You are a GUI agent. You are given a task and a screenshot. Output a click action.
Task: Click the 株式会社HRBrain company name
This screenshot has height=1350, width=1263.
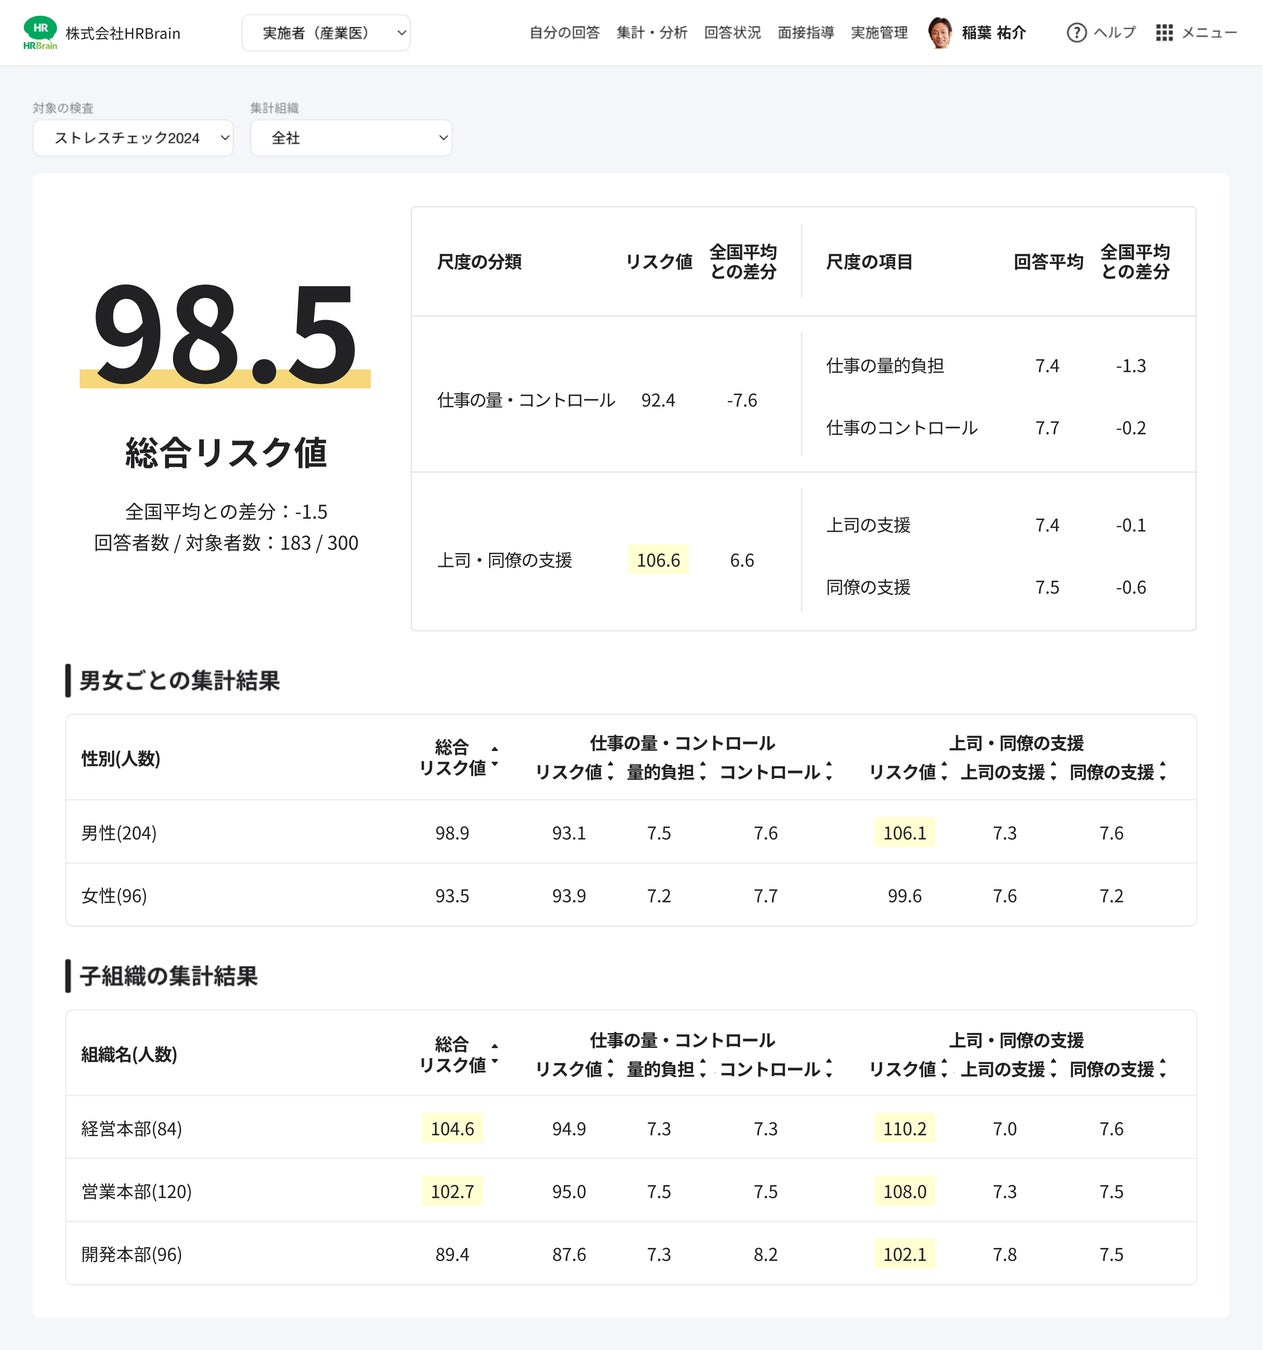tap(123, 34)
